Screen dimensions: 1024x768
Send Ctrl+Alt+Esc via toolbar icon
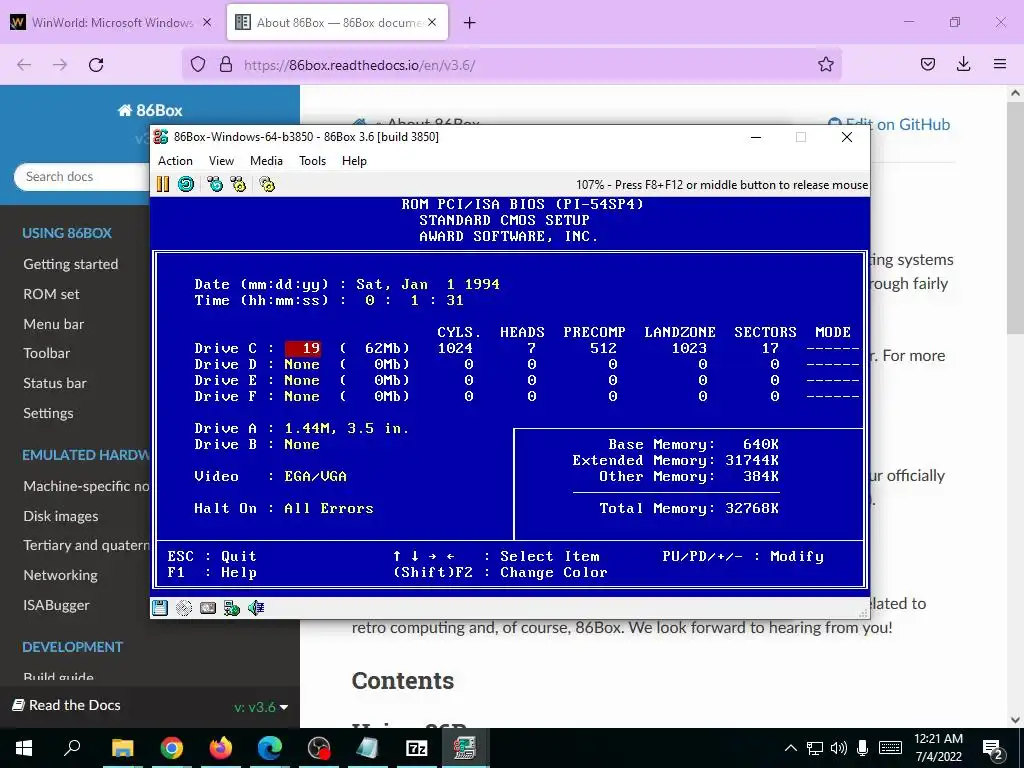tap(238, 185)
